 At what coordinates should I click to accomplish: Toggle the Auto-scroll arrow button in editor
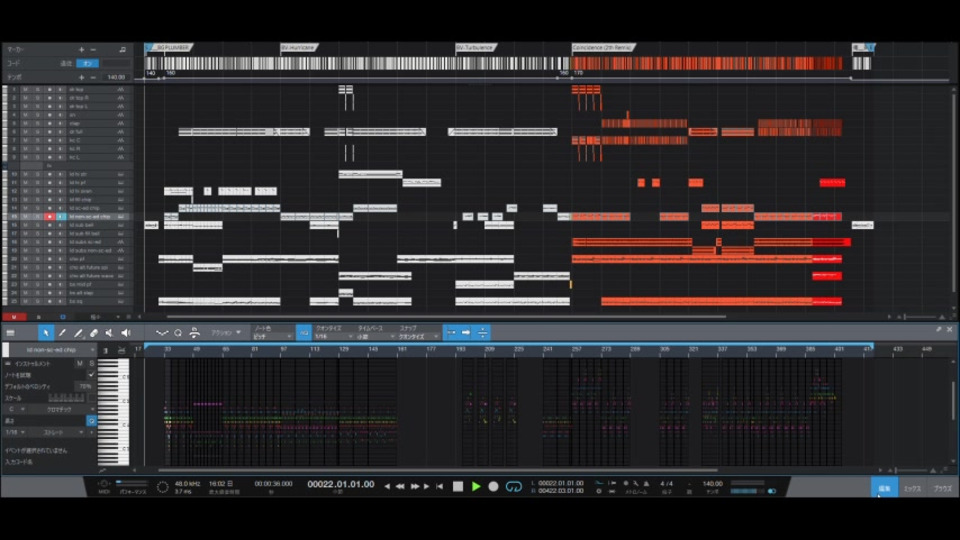click(466, 332)
